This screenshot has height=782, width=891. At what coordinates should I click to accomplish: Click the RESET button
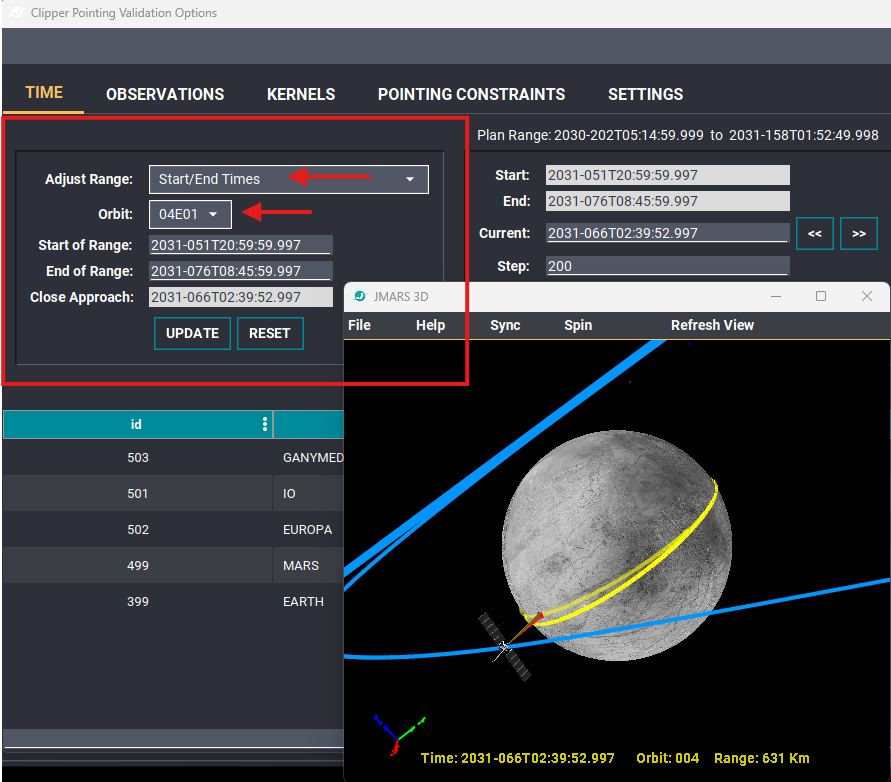coord(270,333)
